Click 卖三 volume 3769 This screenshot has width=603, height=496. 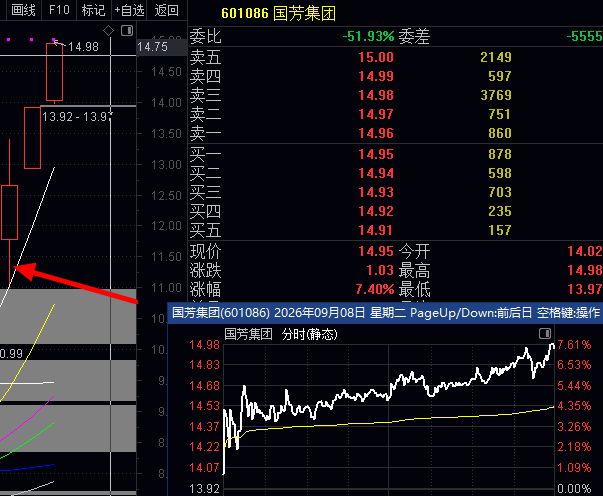click(496, 95)
